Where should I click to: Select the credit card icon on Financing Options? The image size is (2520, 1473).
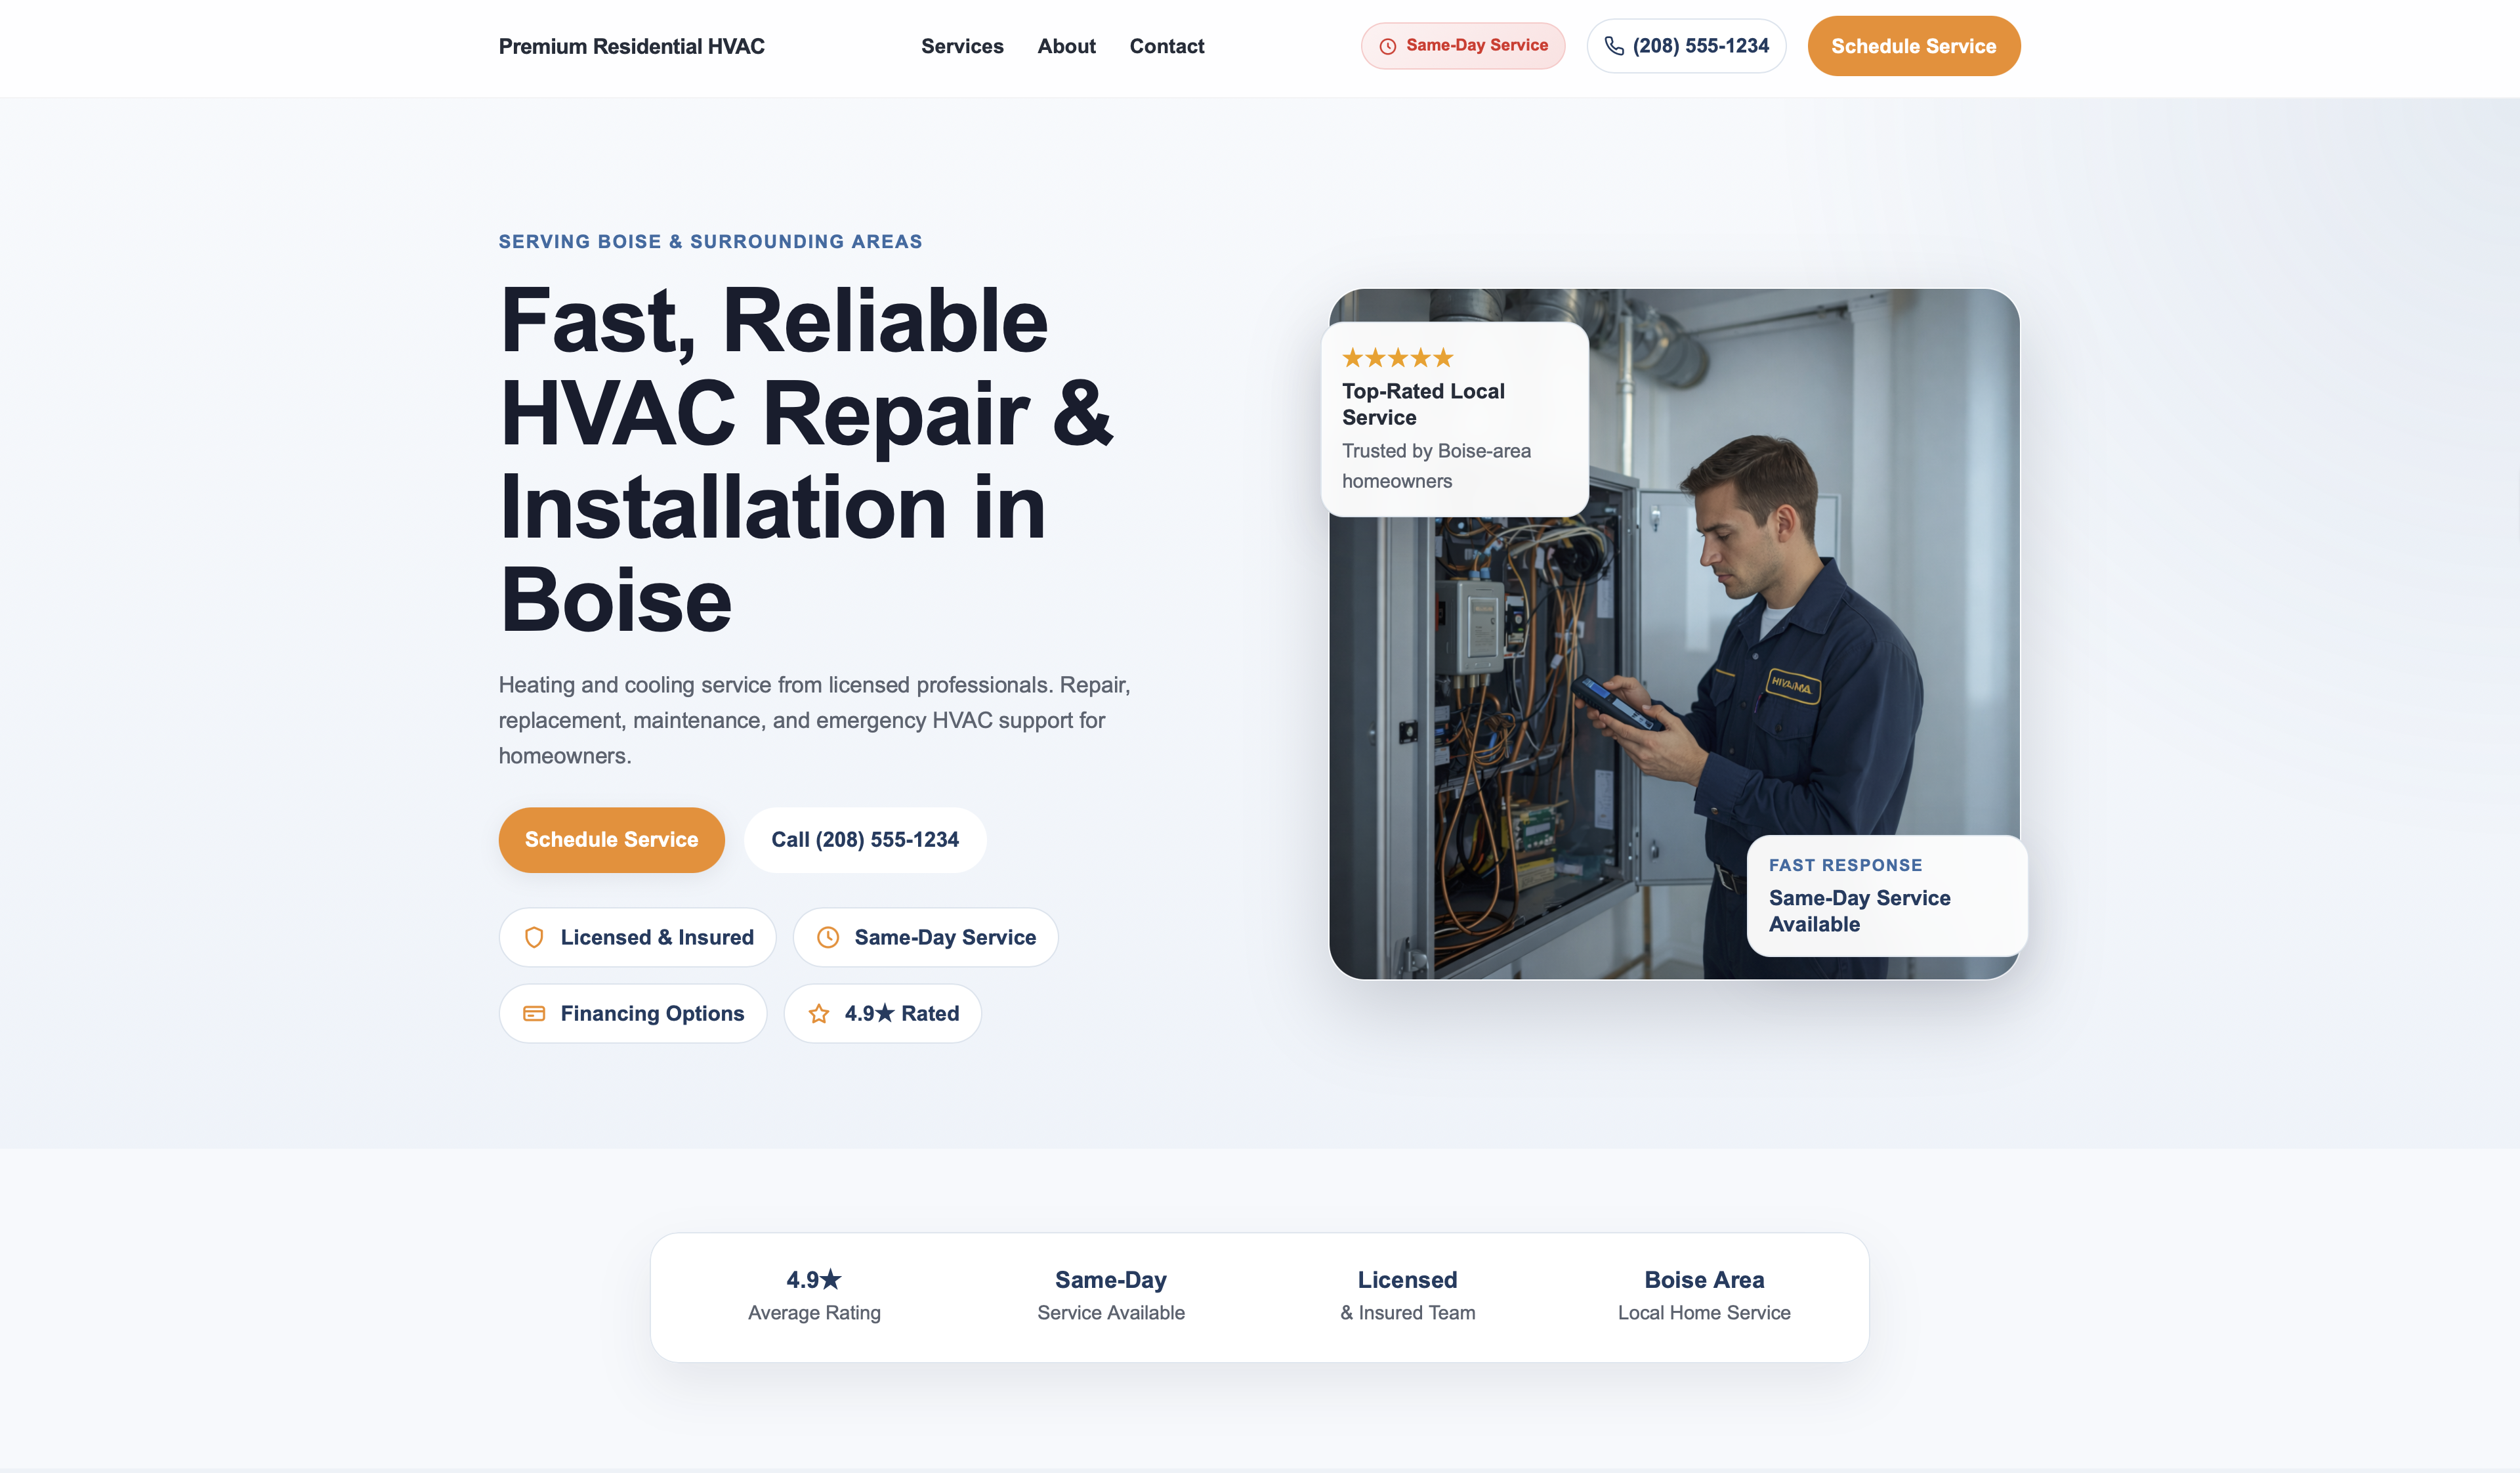click(x=535, y=1013)
